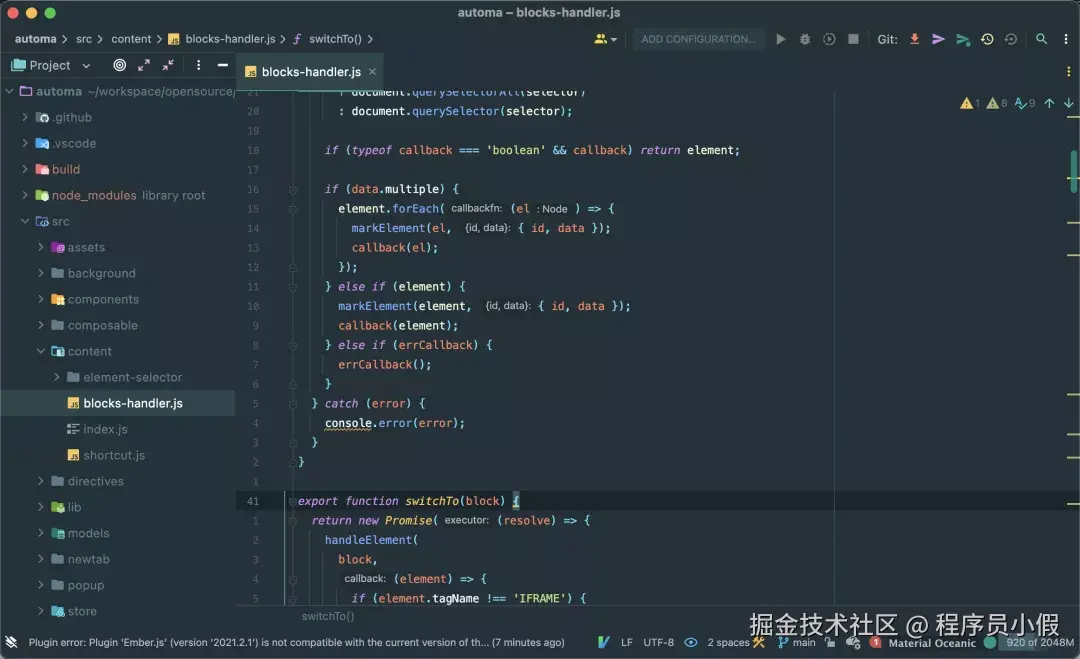The height and width of the screenshot is (659, 1080).
Task: Click the tools wrench icon in status bar
Action: click(759, 642)
